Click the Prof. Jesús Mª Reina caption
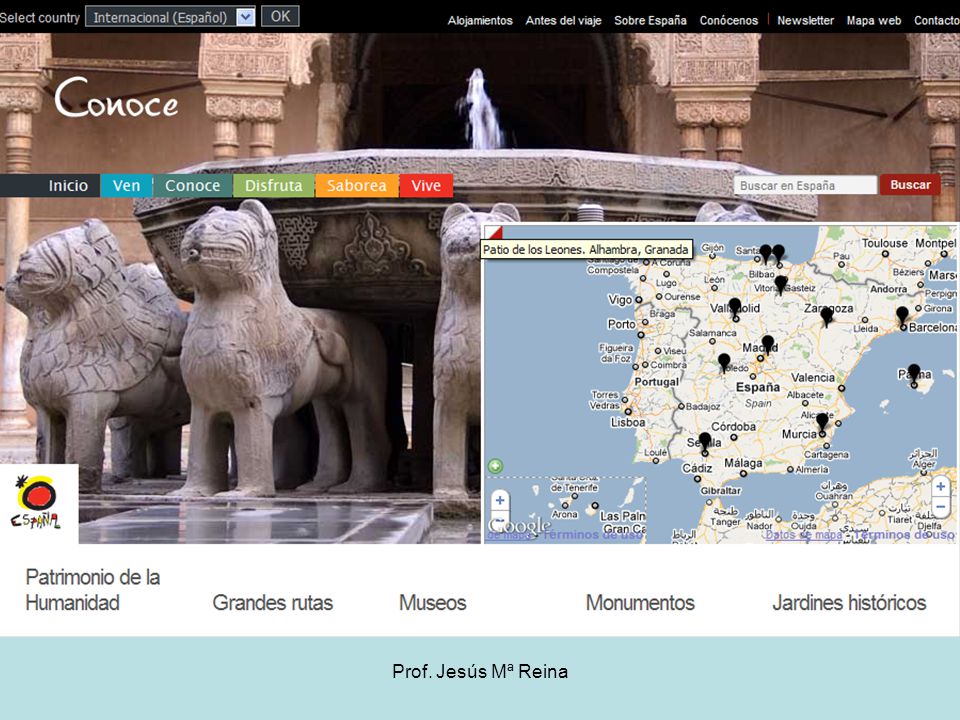960x720 pixels. pyautogui.click(x=480, y=672)
